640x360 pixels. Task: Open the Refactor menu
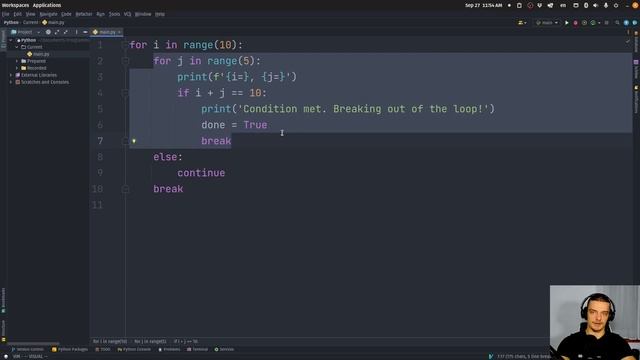tap(84, 14)
